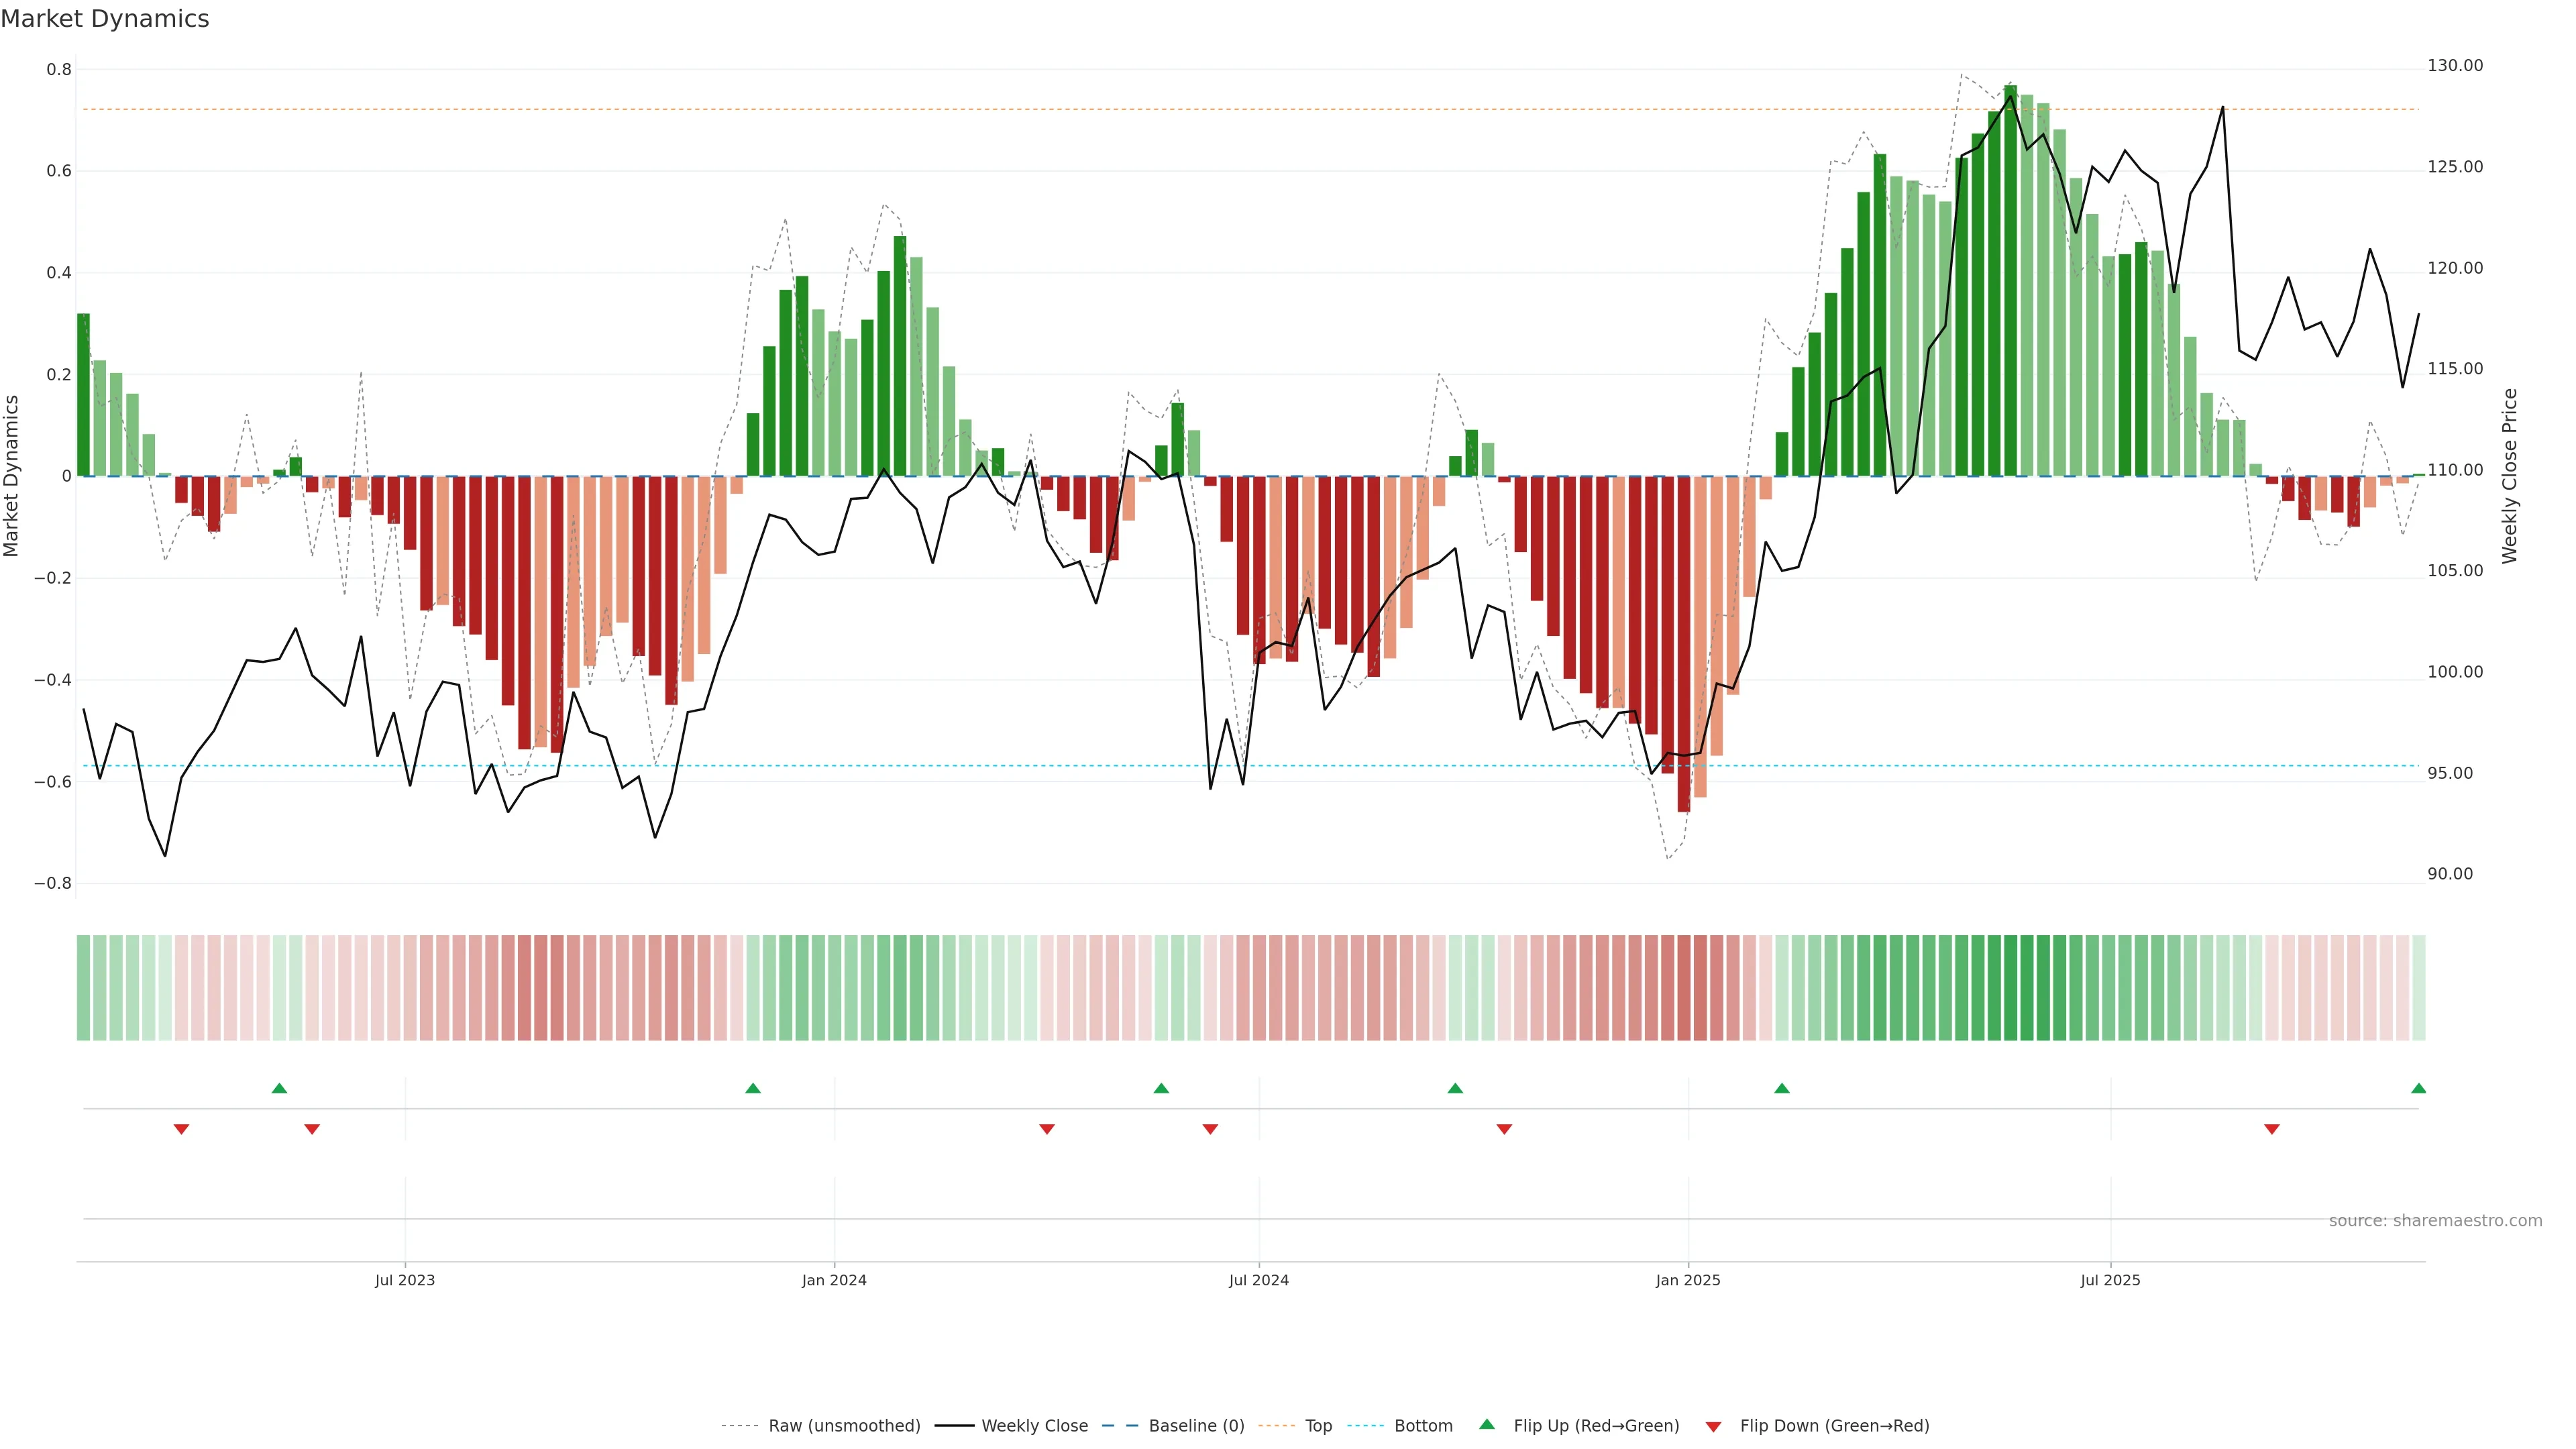Click the Jul 2025 x-axis label
The height and width of the screenshot is (1449, 2576).
point(2110,1280)
